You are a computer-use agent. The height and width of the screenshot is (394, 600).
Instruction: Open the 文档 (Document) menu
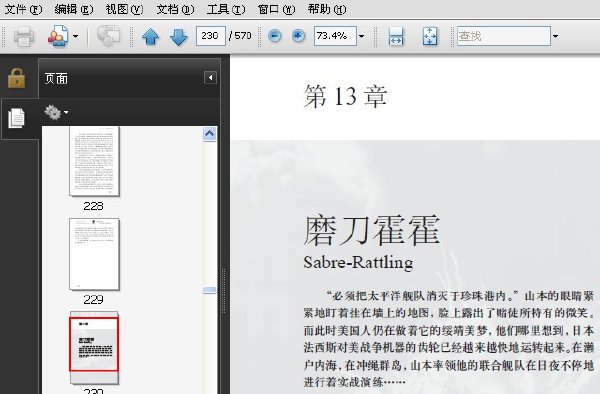(175, 9)
